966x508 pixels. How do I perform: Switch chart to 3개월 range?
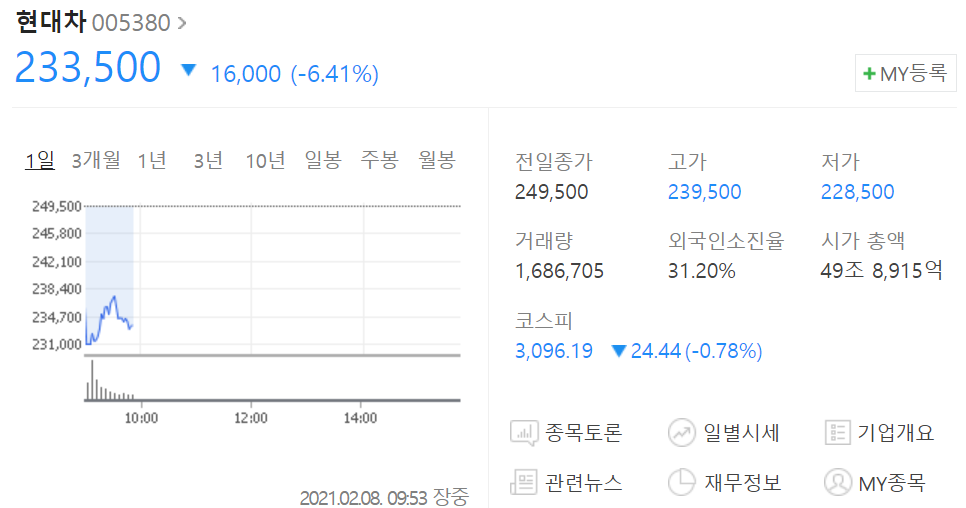point(95,161)
